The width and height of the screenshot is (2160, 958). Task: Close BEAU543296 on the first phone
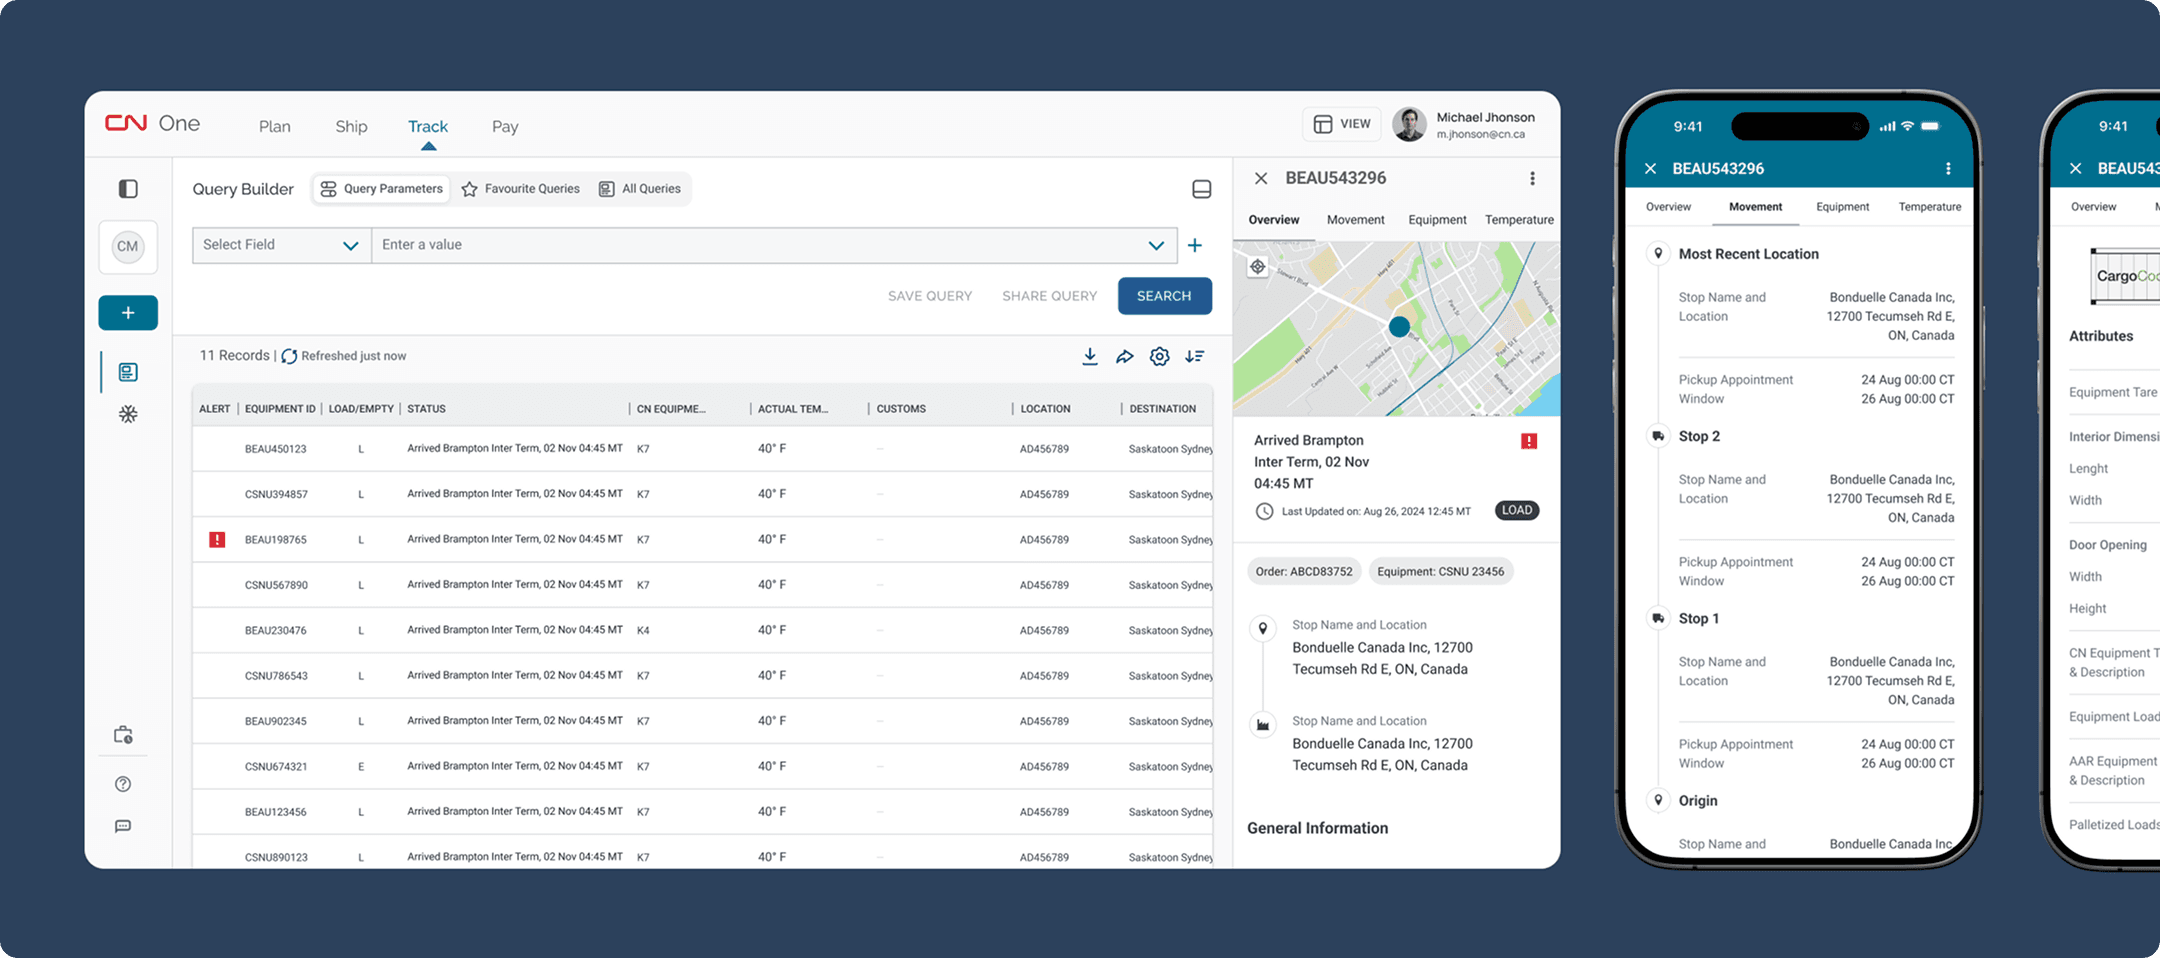[1650, 169]
